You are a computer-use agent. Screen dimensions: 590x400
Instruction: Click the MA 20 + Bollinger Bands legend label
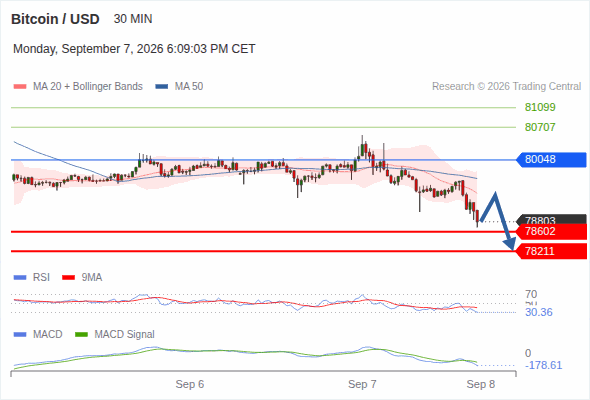(x=88, y=87)
